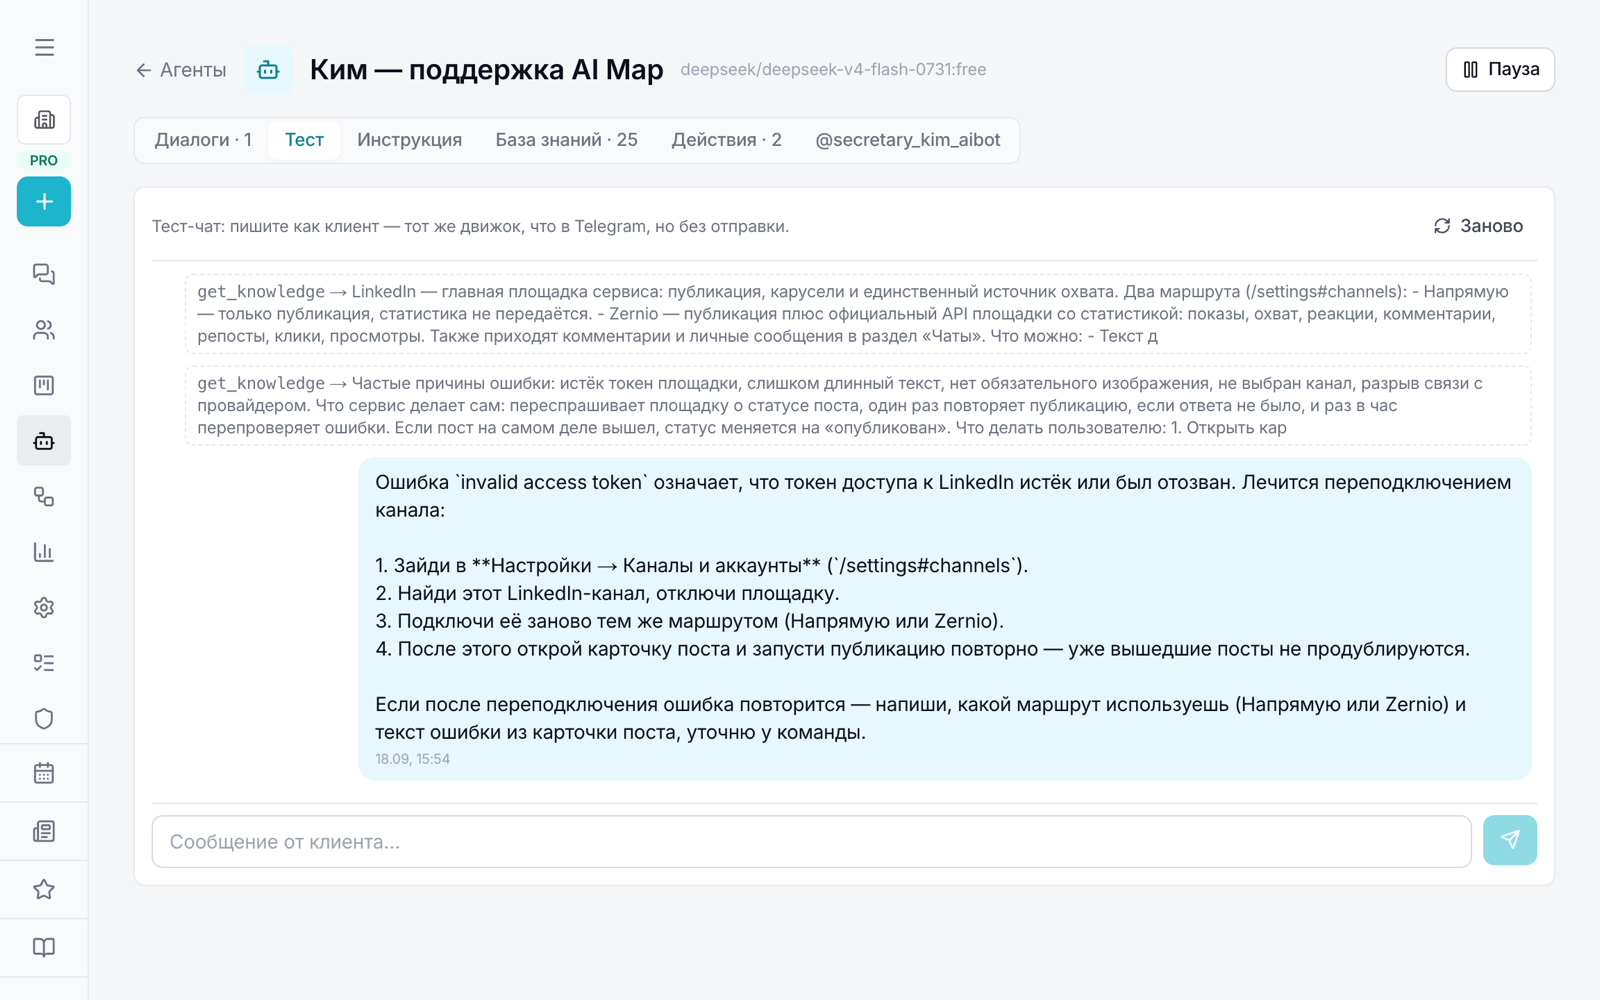Open the calendar icon in the sidebar
The height and width of the screenshot is (1000, 1600).
pos(44,773)
